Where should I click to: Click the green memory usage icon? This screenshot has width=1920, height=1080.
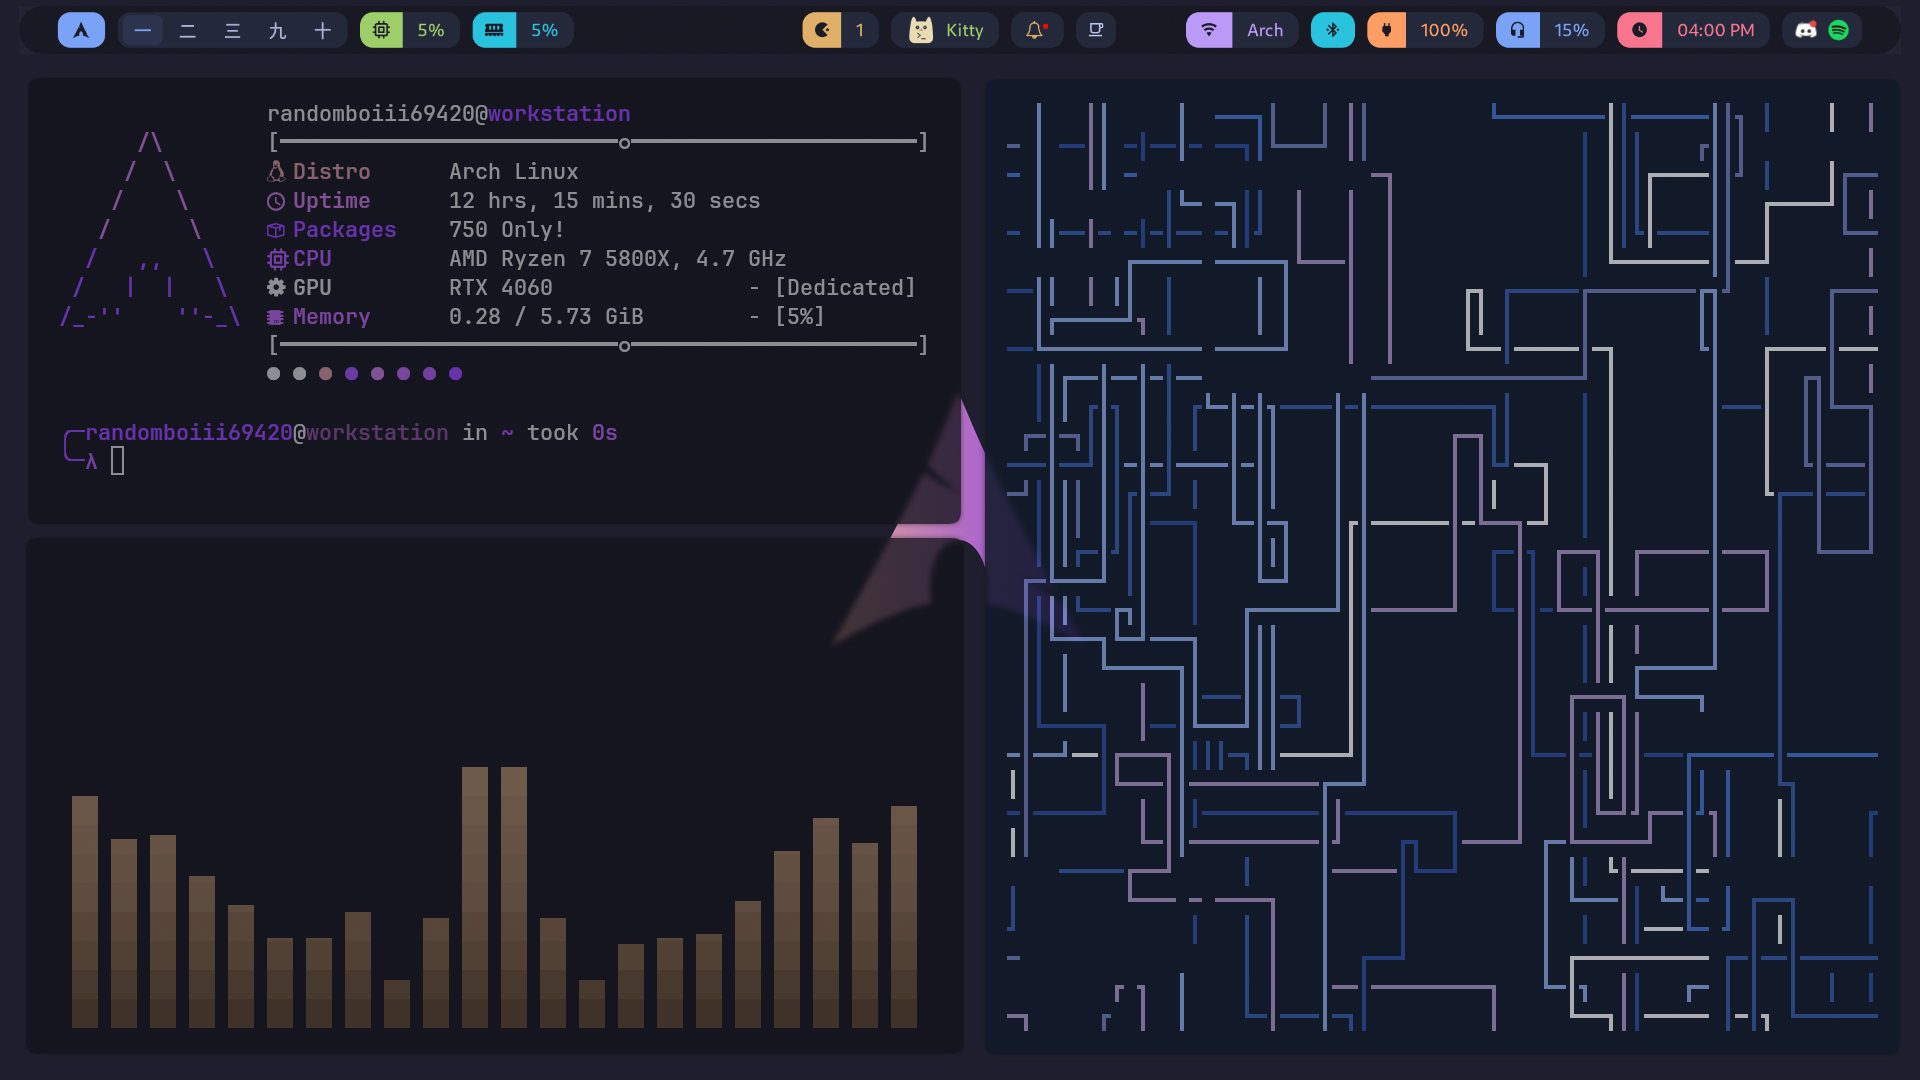click(x=494, y=30)
